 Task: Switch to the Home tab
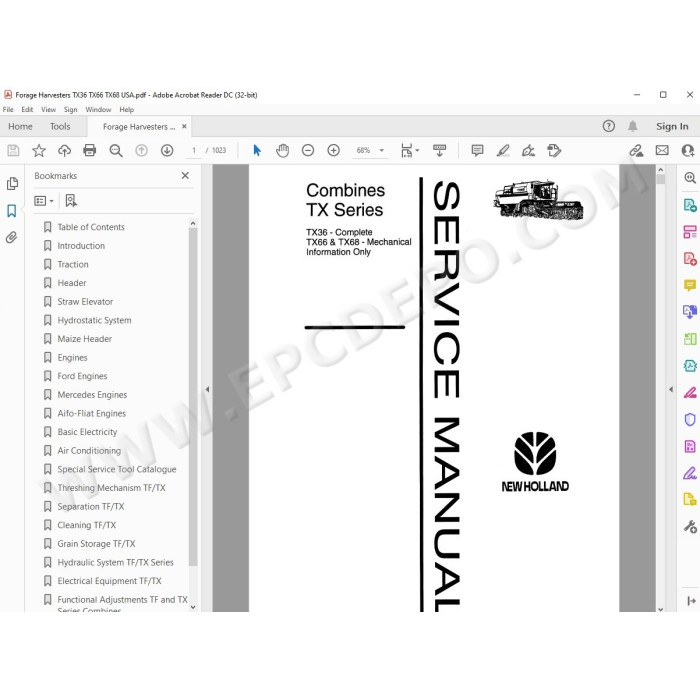click(x=20, y=126)
